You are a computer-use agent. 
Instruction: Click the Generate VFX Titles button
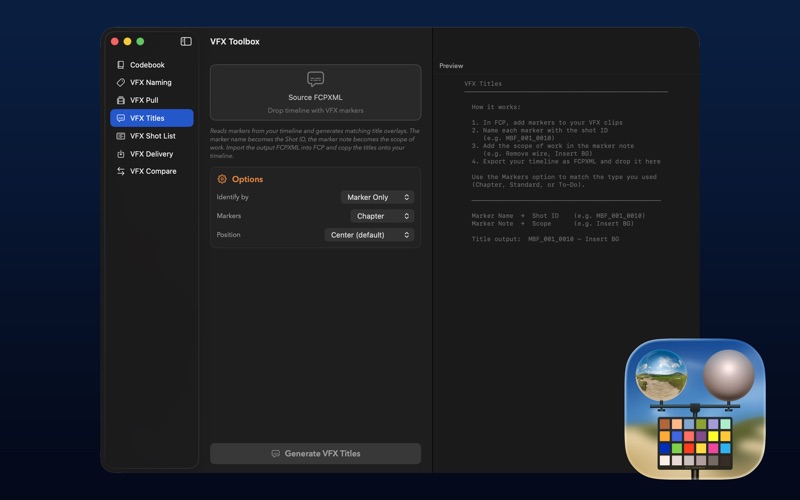click(315, 454)
